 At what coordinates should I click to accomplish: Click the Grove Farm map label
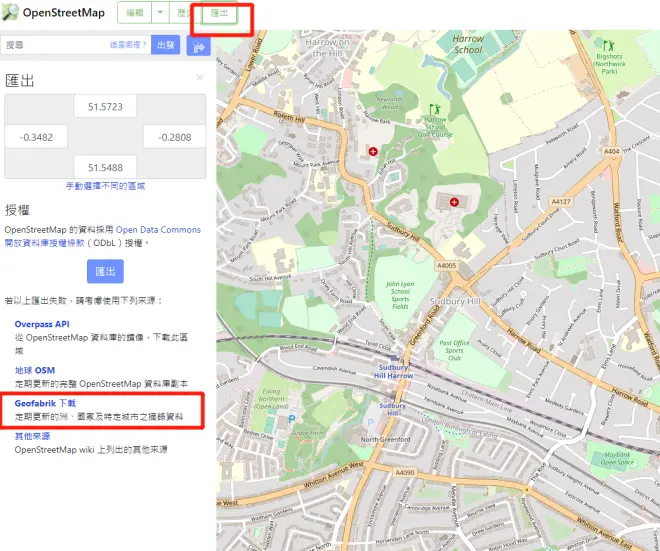[309, 433]
